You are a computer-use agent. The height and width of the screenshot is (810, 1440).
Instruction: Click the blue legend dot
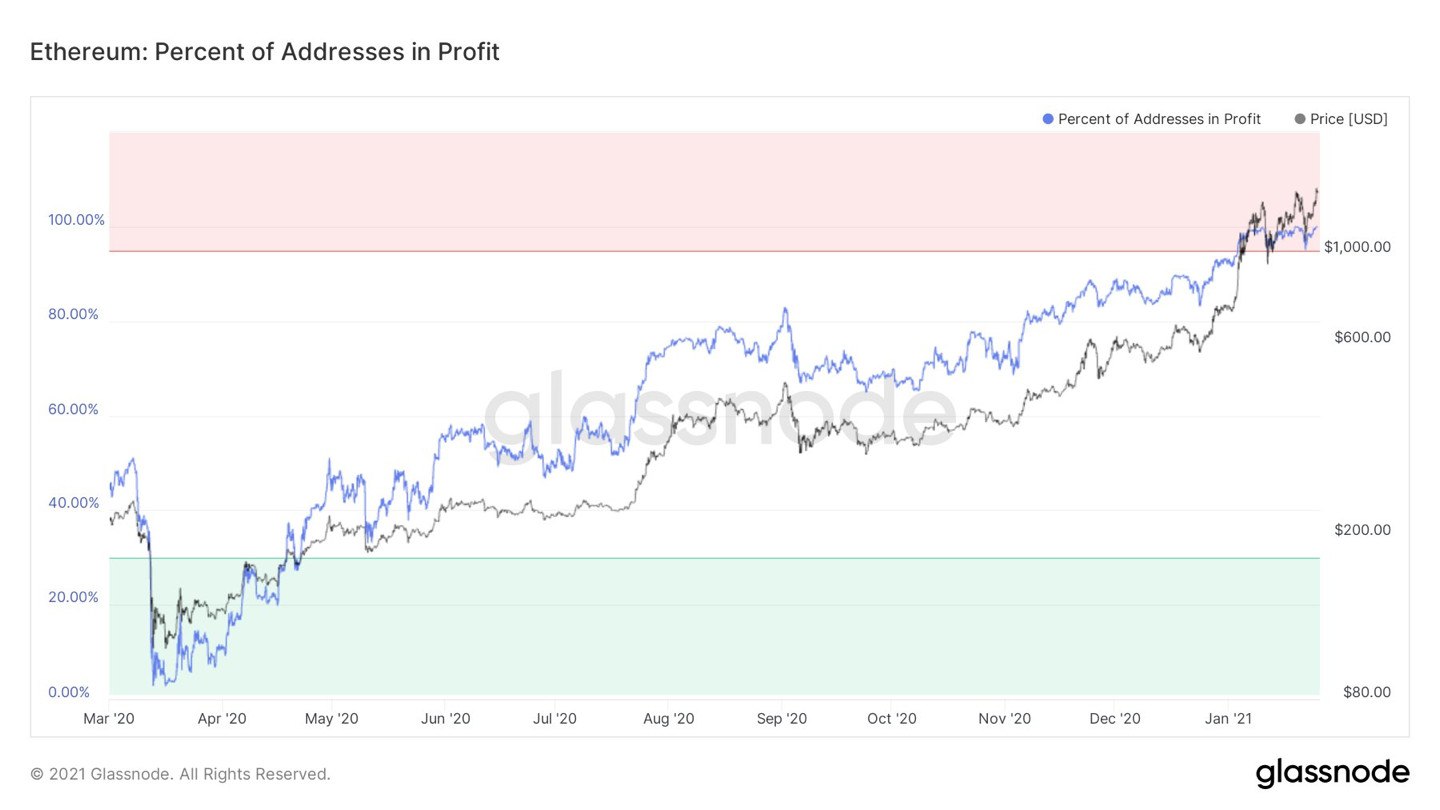pos(1048,119)
